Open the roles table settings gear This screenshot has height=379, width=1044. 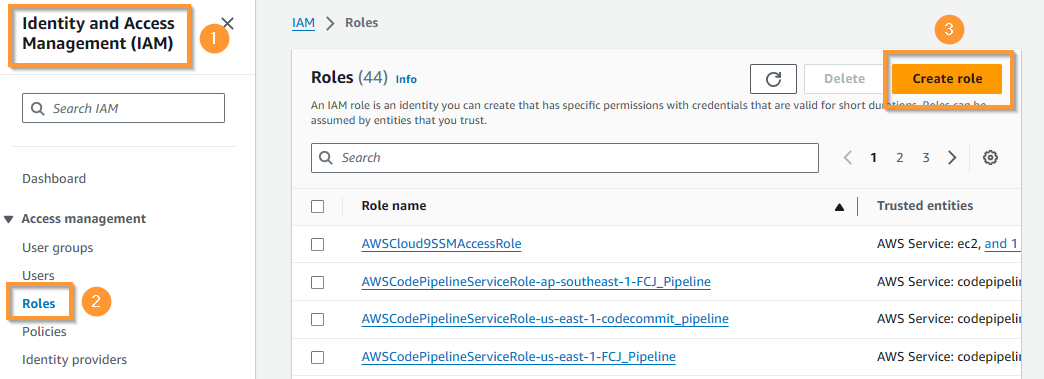pos(990,158)
